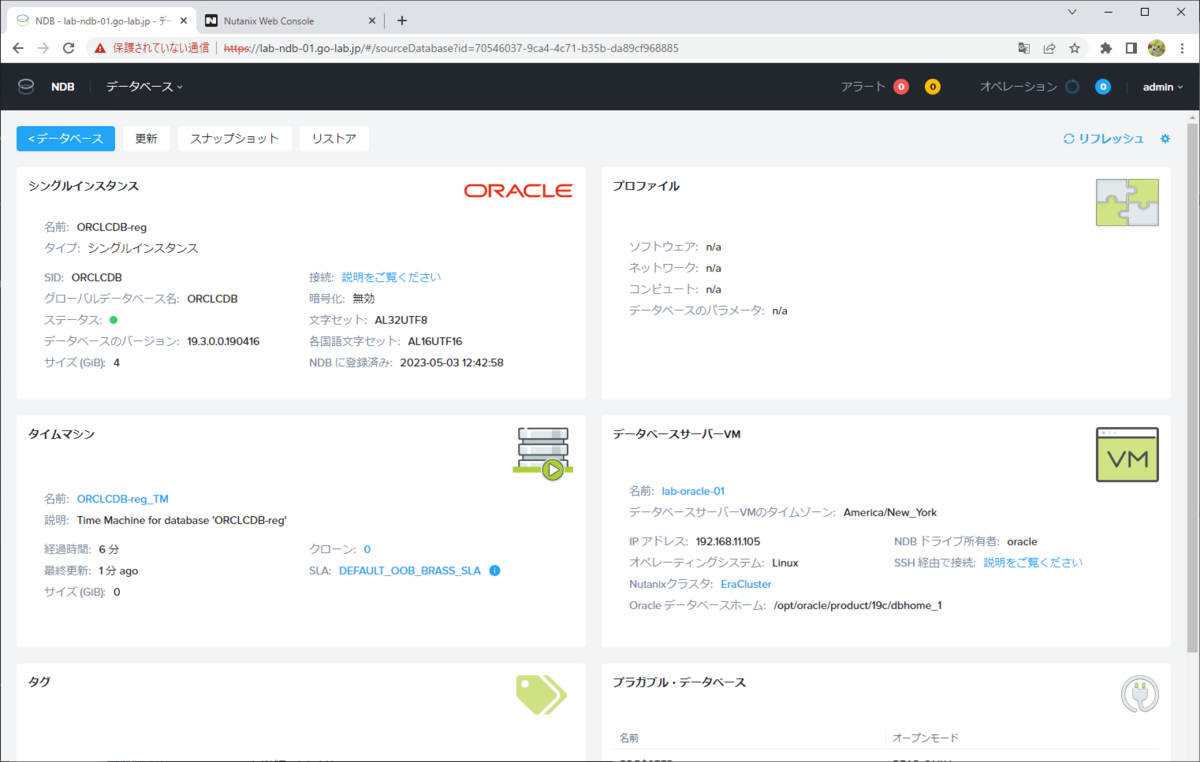The height and width of the screenshot is (762, 1200).
Task: Open the Chrome three-dot menu
Action: tap(1182, 47)
